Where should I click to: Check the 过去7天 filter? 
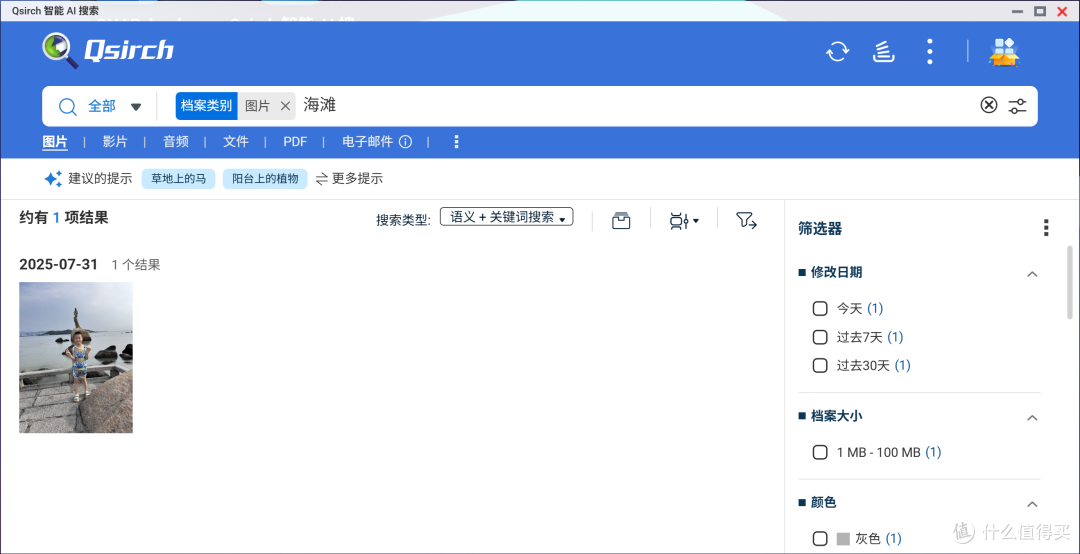[820, 337]
